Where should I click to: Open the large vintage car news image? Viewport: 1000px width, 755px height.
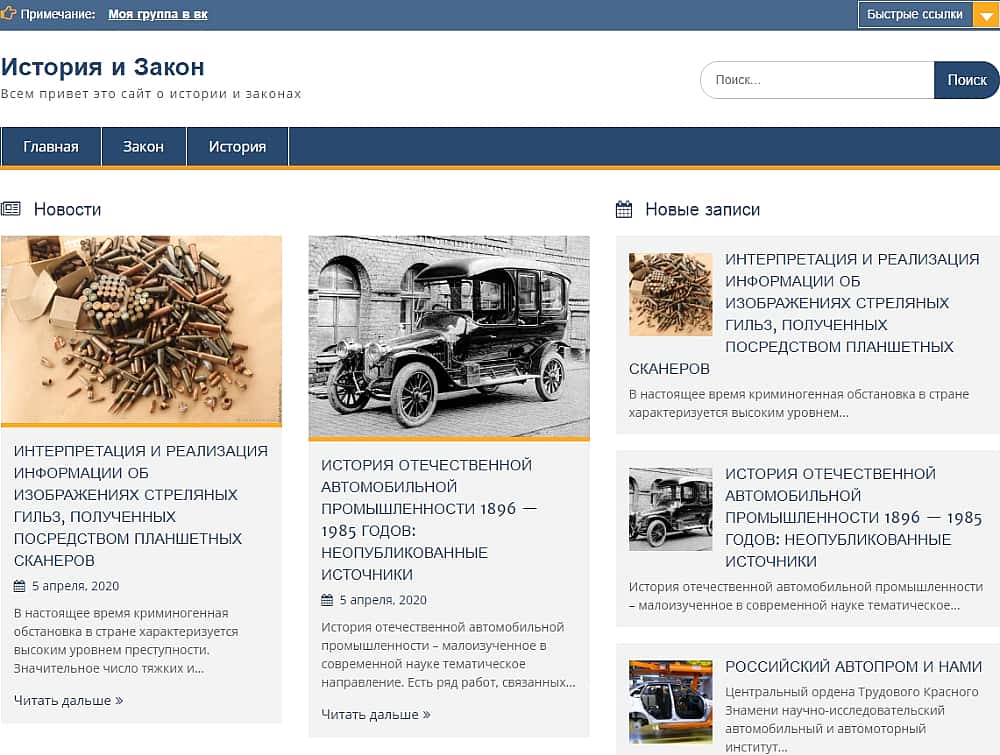click(449, 337)
